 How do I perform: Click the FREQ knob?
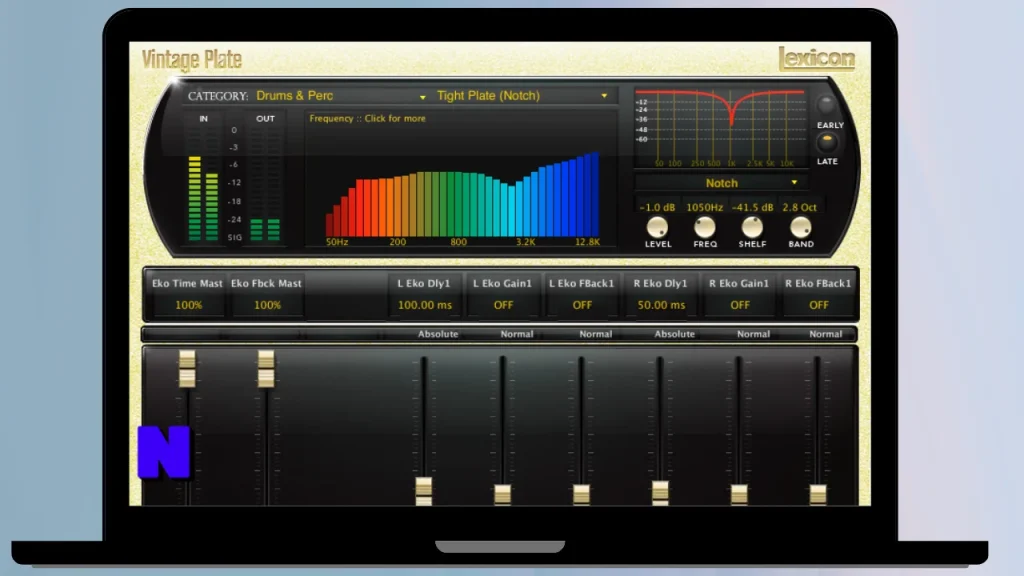tap(704, 227)
